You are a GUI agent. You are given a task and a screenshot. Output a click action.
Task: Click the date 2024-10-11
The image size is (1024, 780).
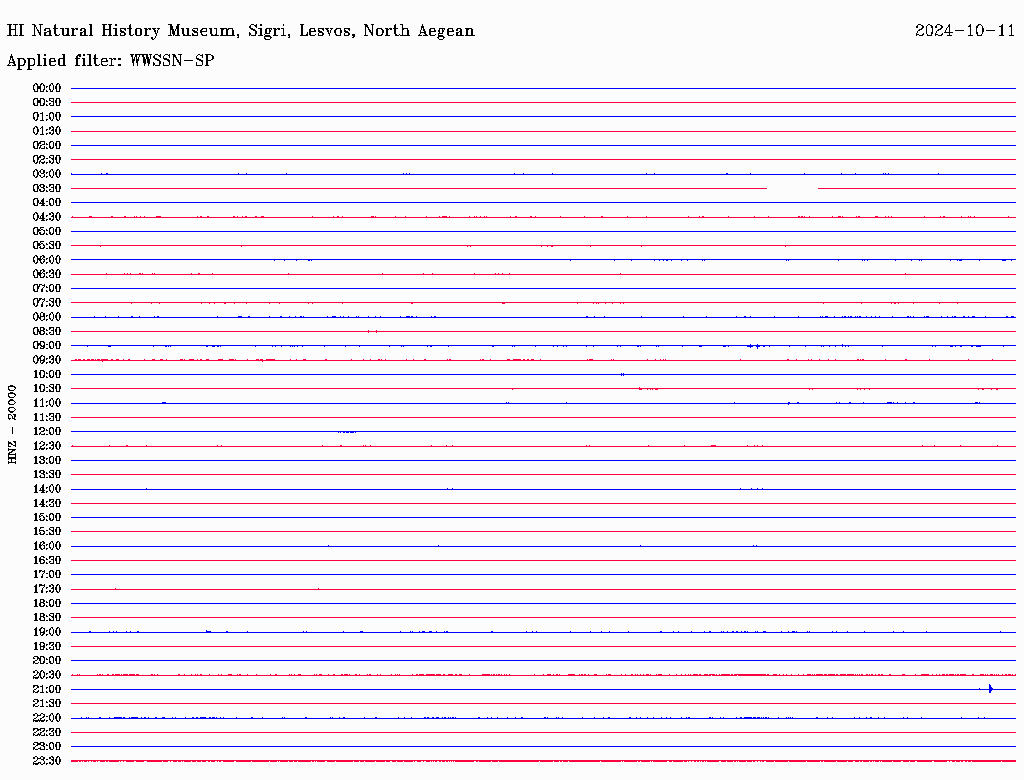pyautogui.click(x=965, y=31)
